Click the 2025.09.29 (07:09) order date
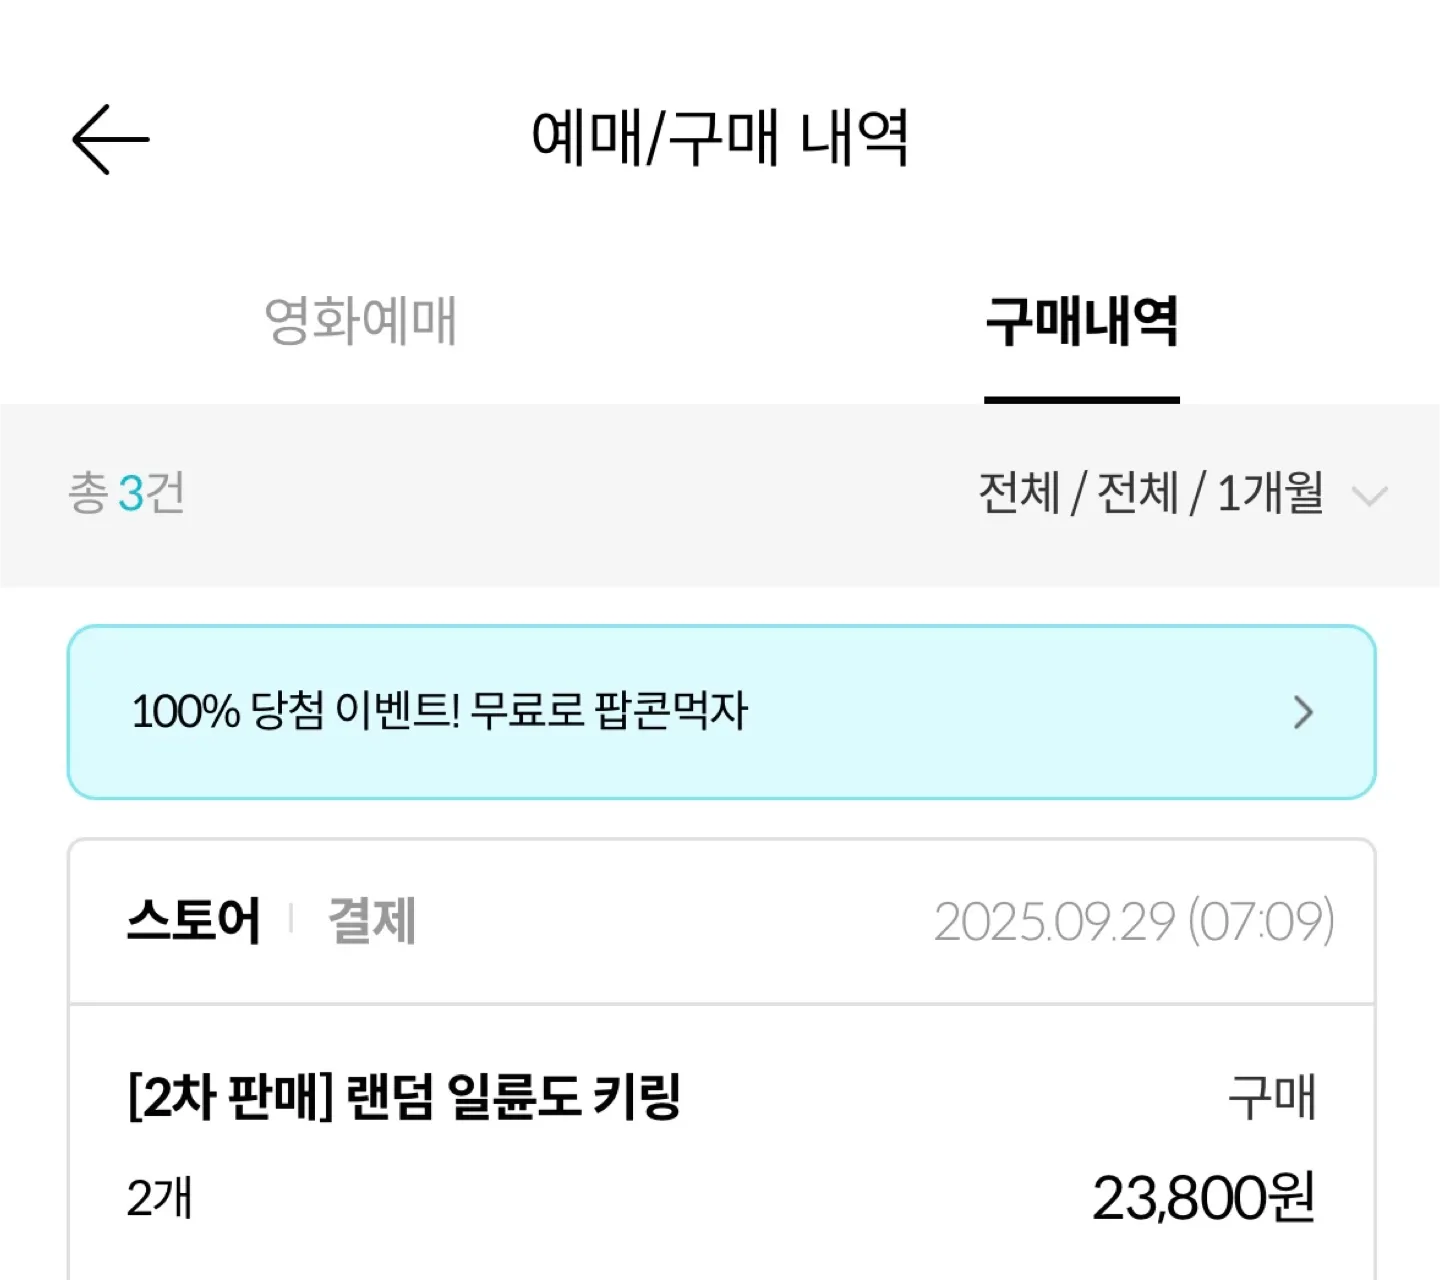Viewport: 1440px width, 1280px height. [x=1134, y=921]
